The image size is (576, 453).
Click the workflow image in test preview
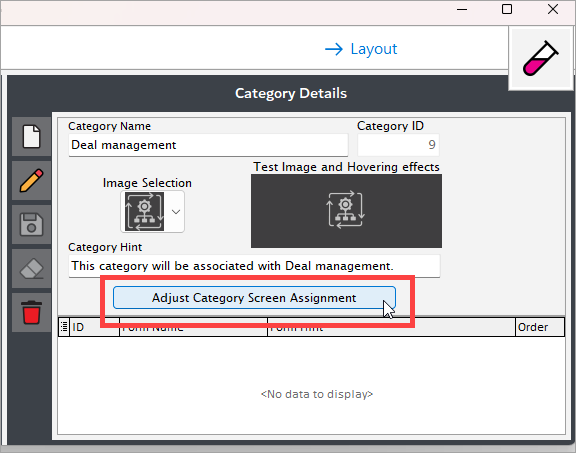[346, 210]
